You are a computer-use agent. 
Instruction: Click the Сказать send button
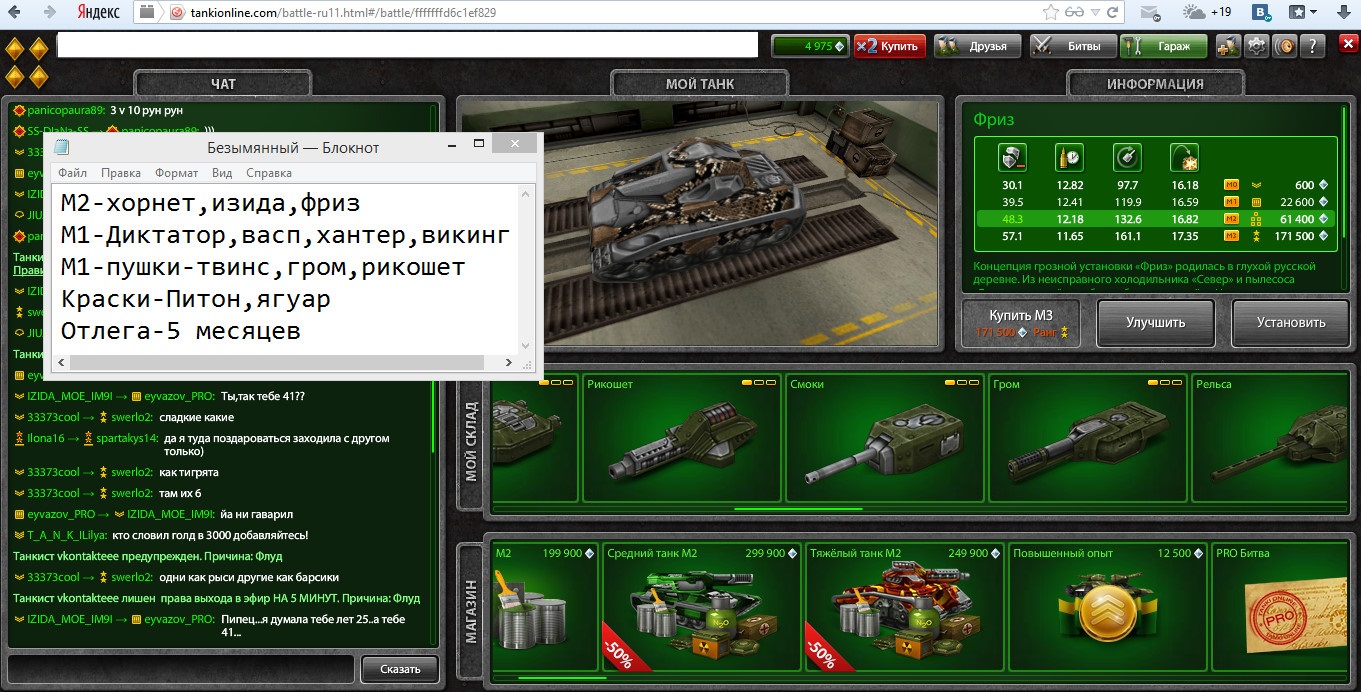(x=399, y=668)
